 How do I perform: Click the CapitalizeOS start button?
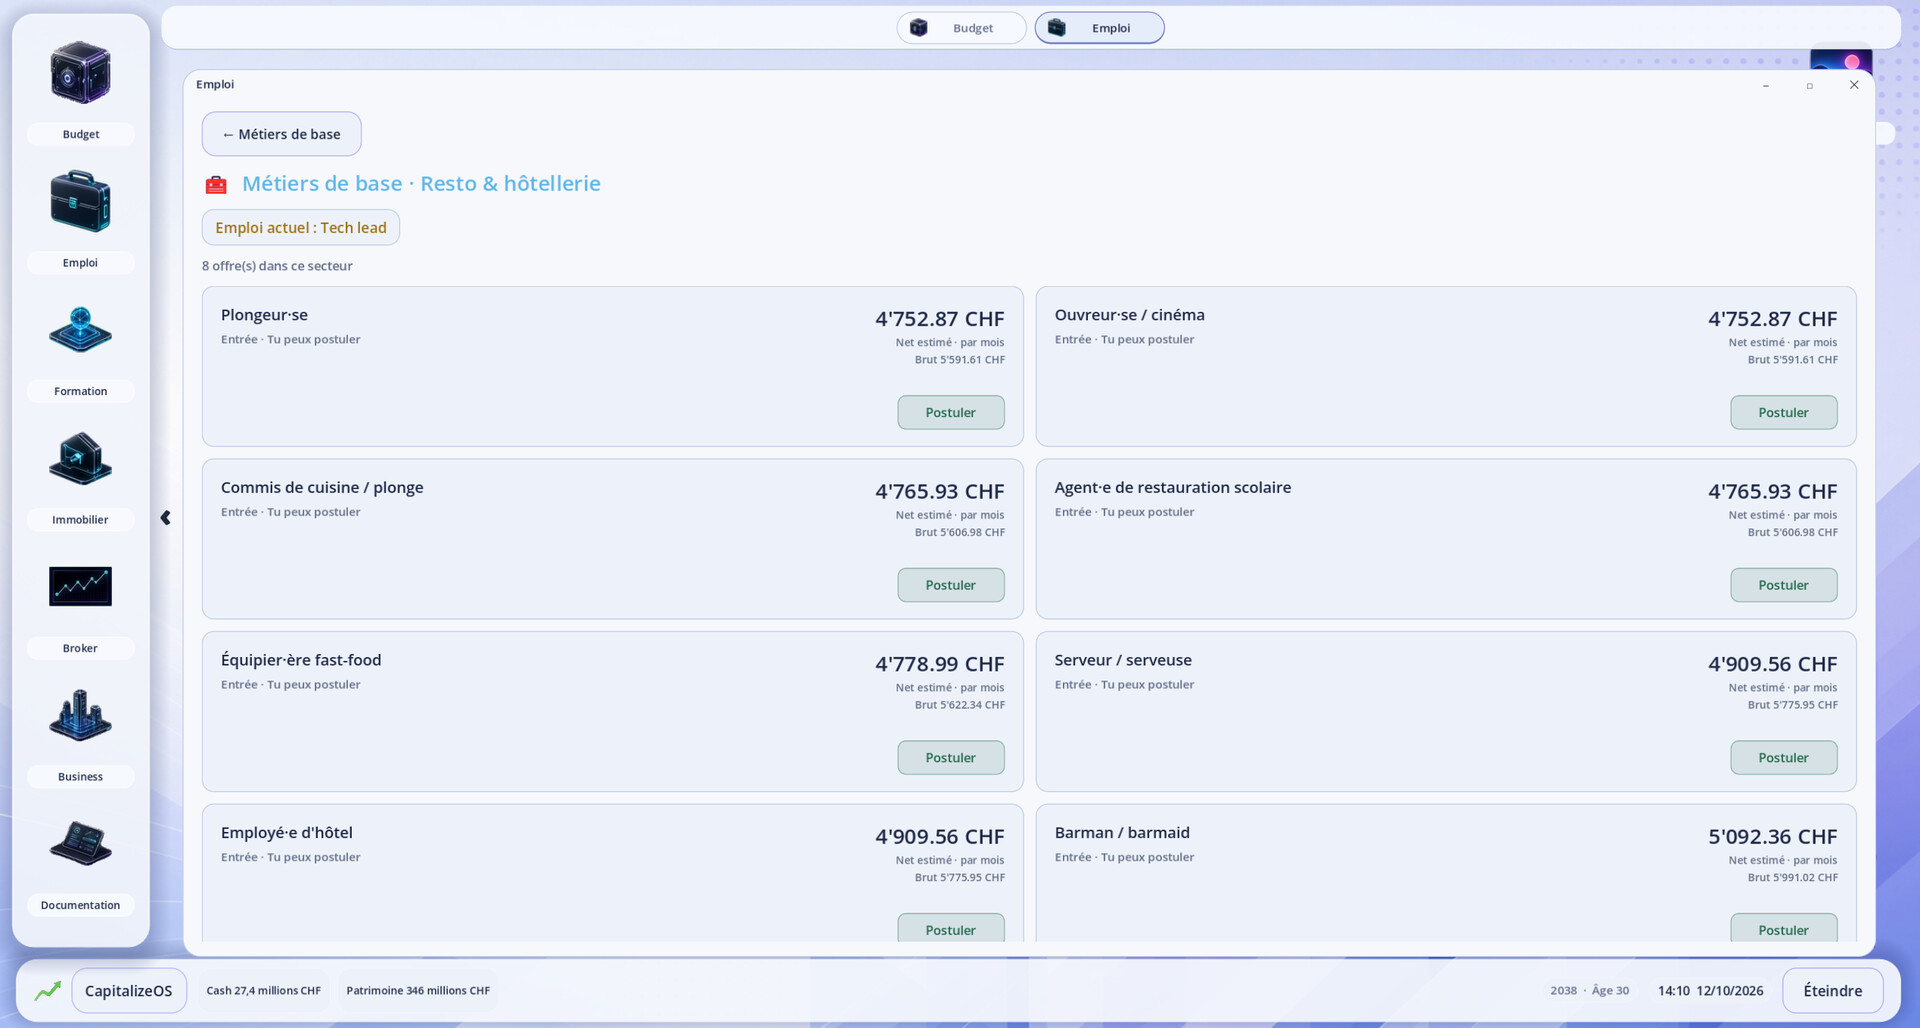129,991
